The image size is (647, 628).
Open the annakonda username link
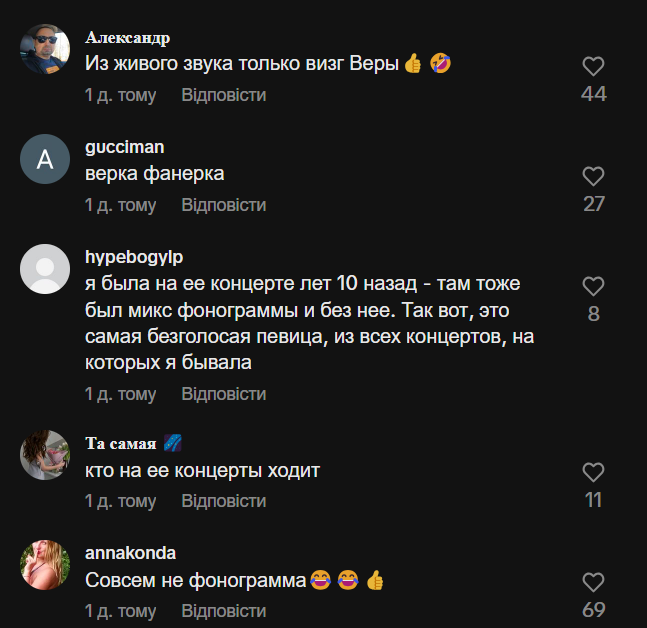click(x=130, y=553)
